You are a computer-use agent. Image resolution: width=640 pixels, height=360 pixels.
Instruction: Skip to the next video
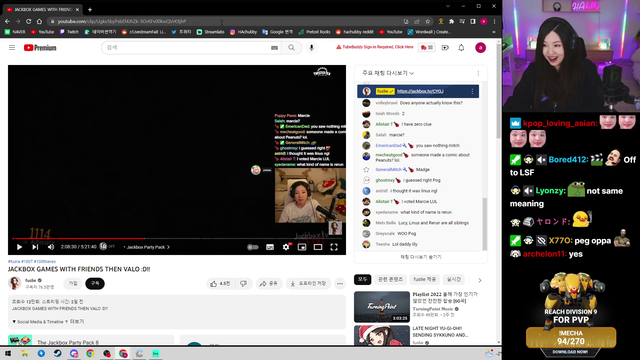tap(35, 247)
